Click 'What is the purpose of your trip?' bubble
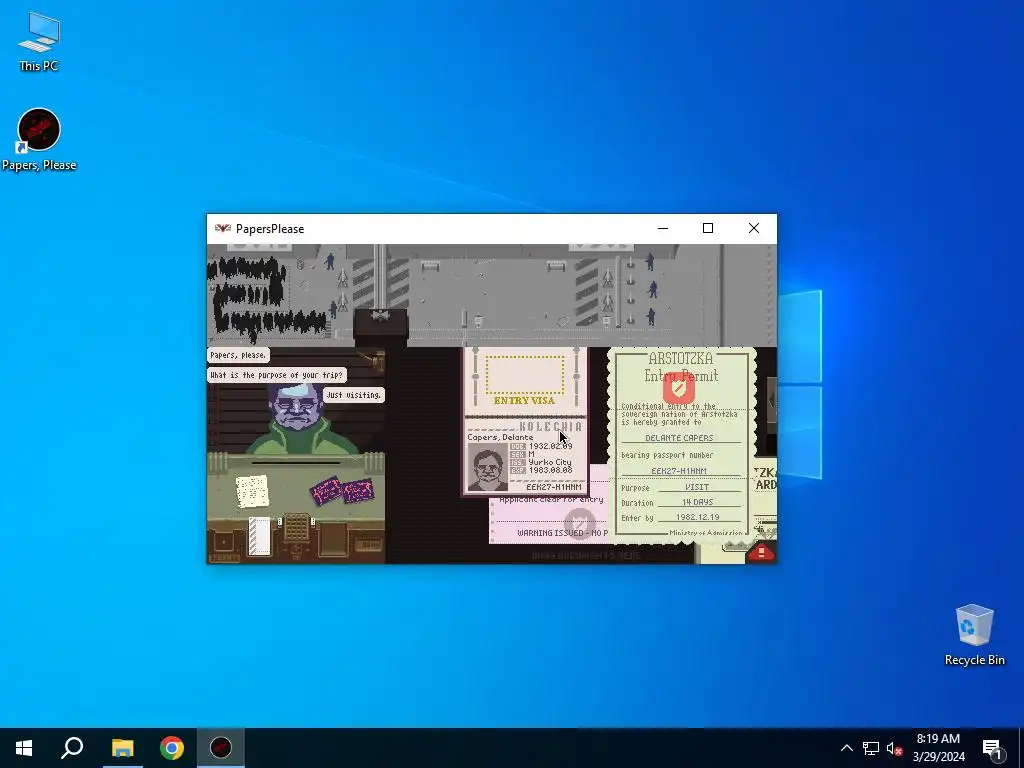 coord(276,375)
